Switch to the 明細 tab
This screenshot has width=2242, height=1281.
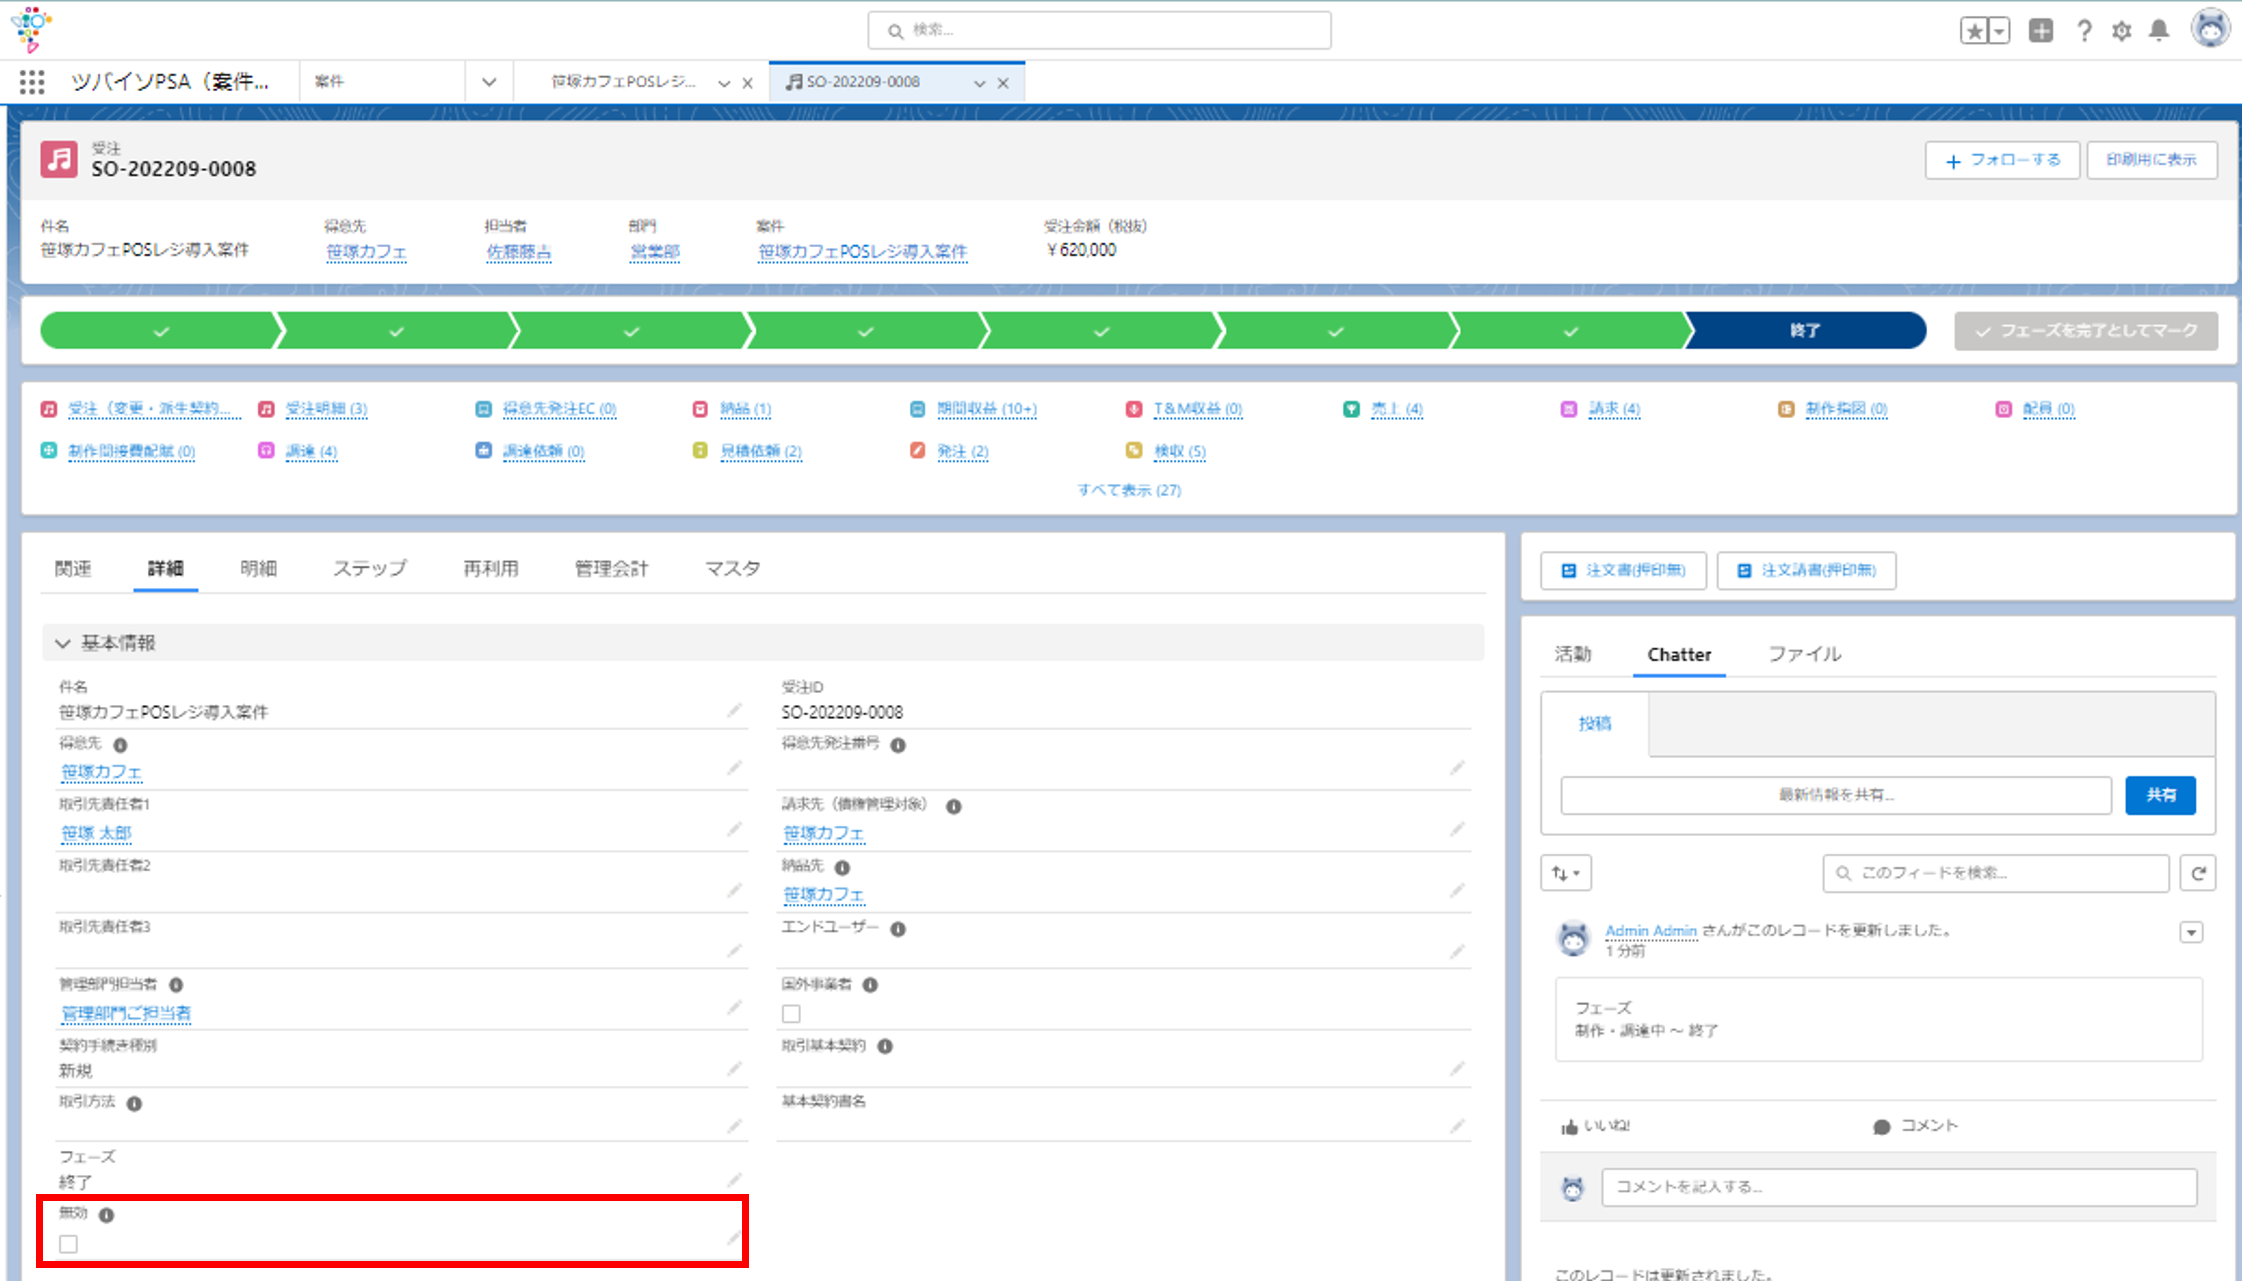pyautogui.click(x=258, y=569)
